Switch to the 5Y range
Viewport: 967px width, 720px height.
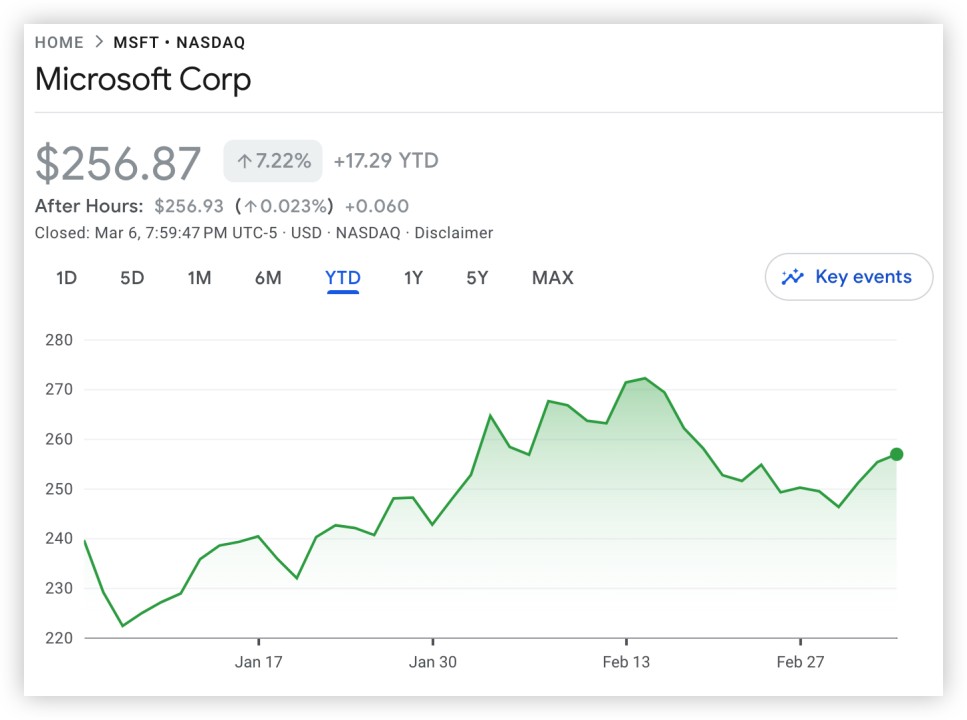tap(477, 278)
